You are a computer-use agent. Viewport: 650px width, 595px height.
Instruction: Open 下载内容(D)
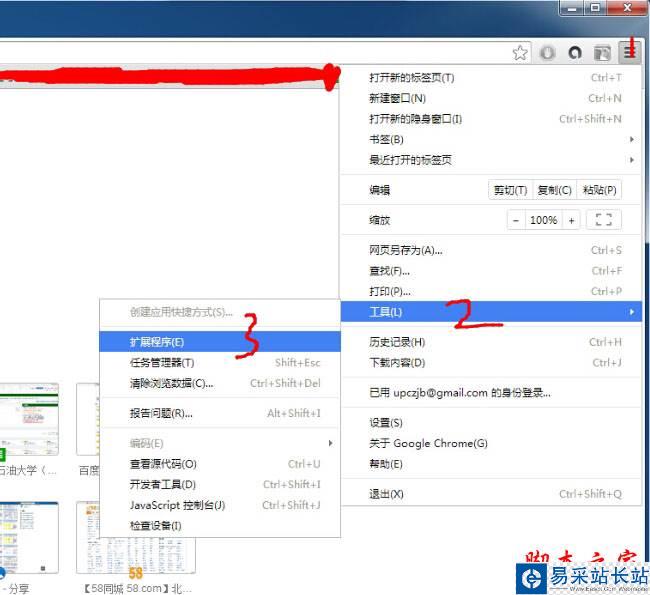click(491, 363)
